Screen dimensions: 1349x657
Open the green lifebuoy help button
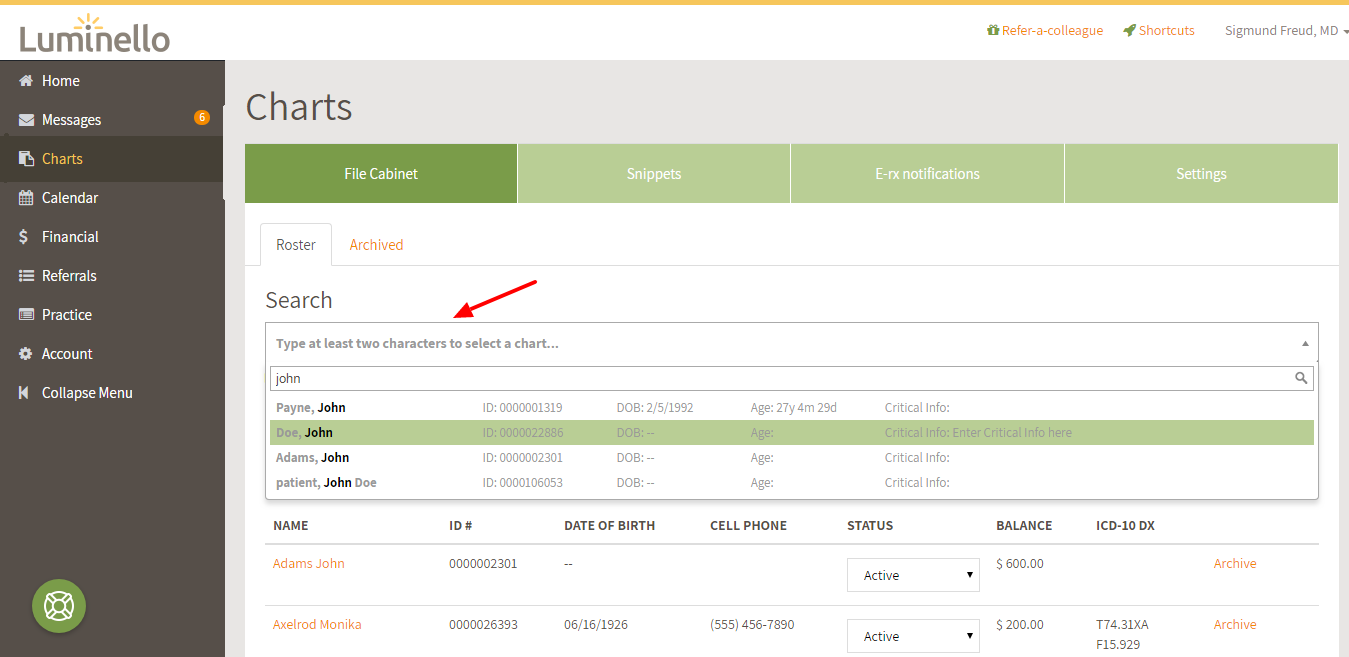coord(59,606)
